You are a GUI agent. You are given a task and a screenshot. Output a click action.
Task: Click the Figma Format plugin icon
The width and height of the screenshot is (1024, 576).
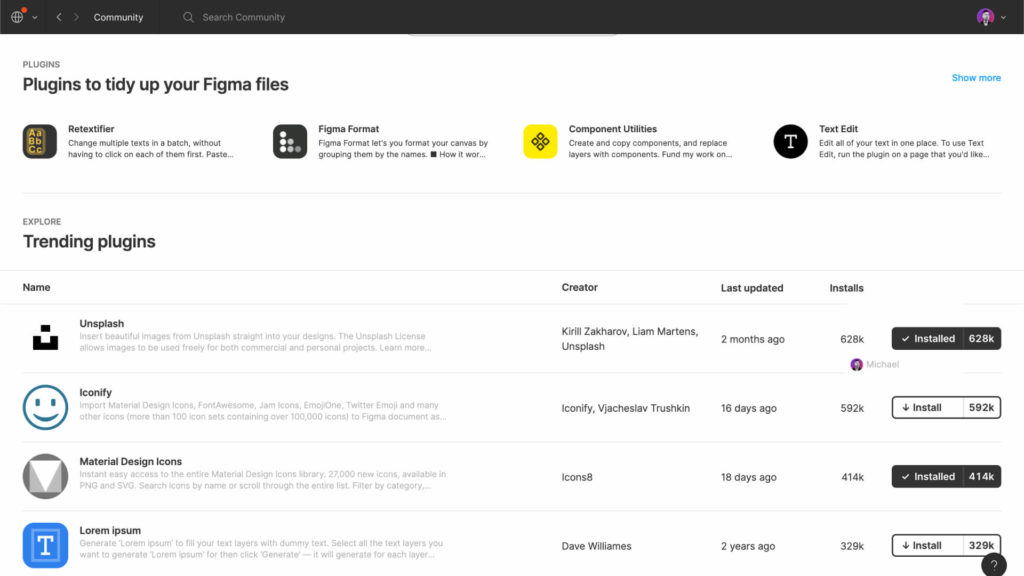click(290, 142)
